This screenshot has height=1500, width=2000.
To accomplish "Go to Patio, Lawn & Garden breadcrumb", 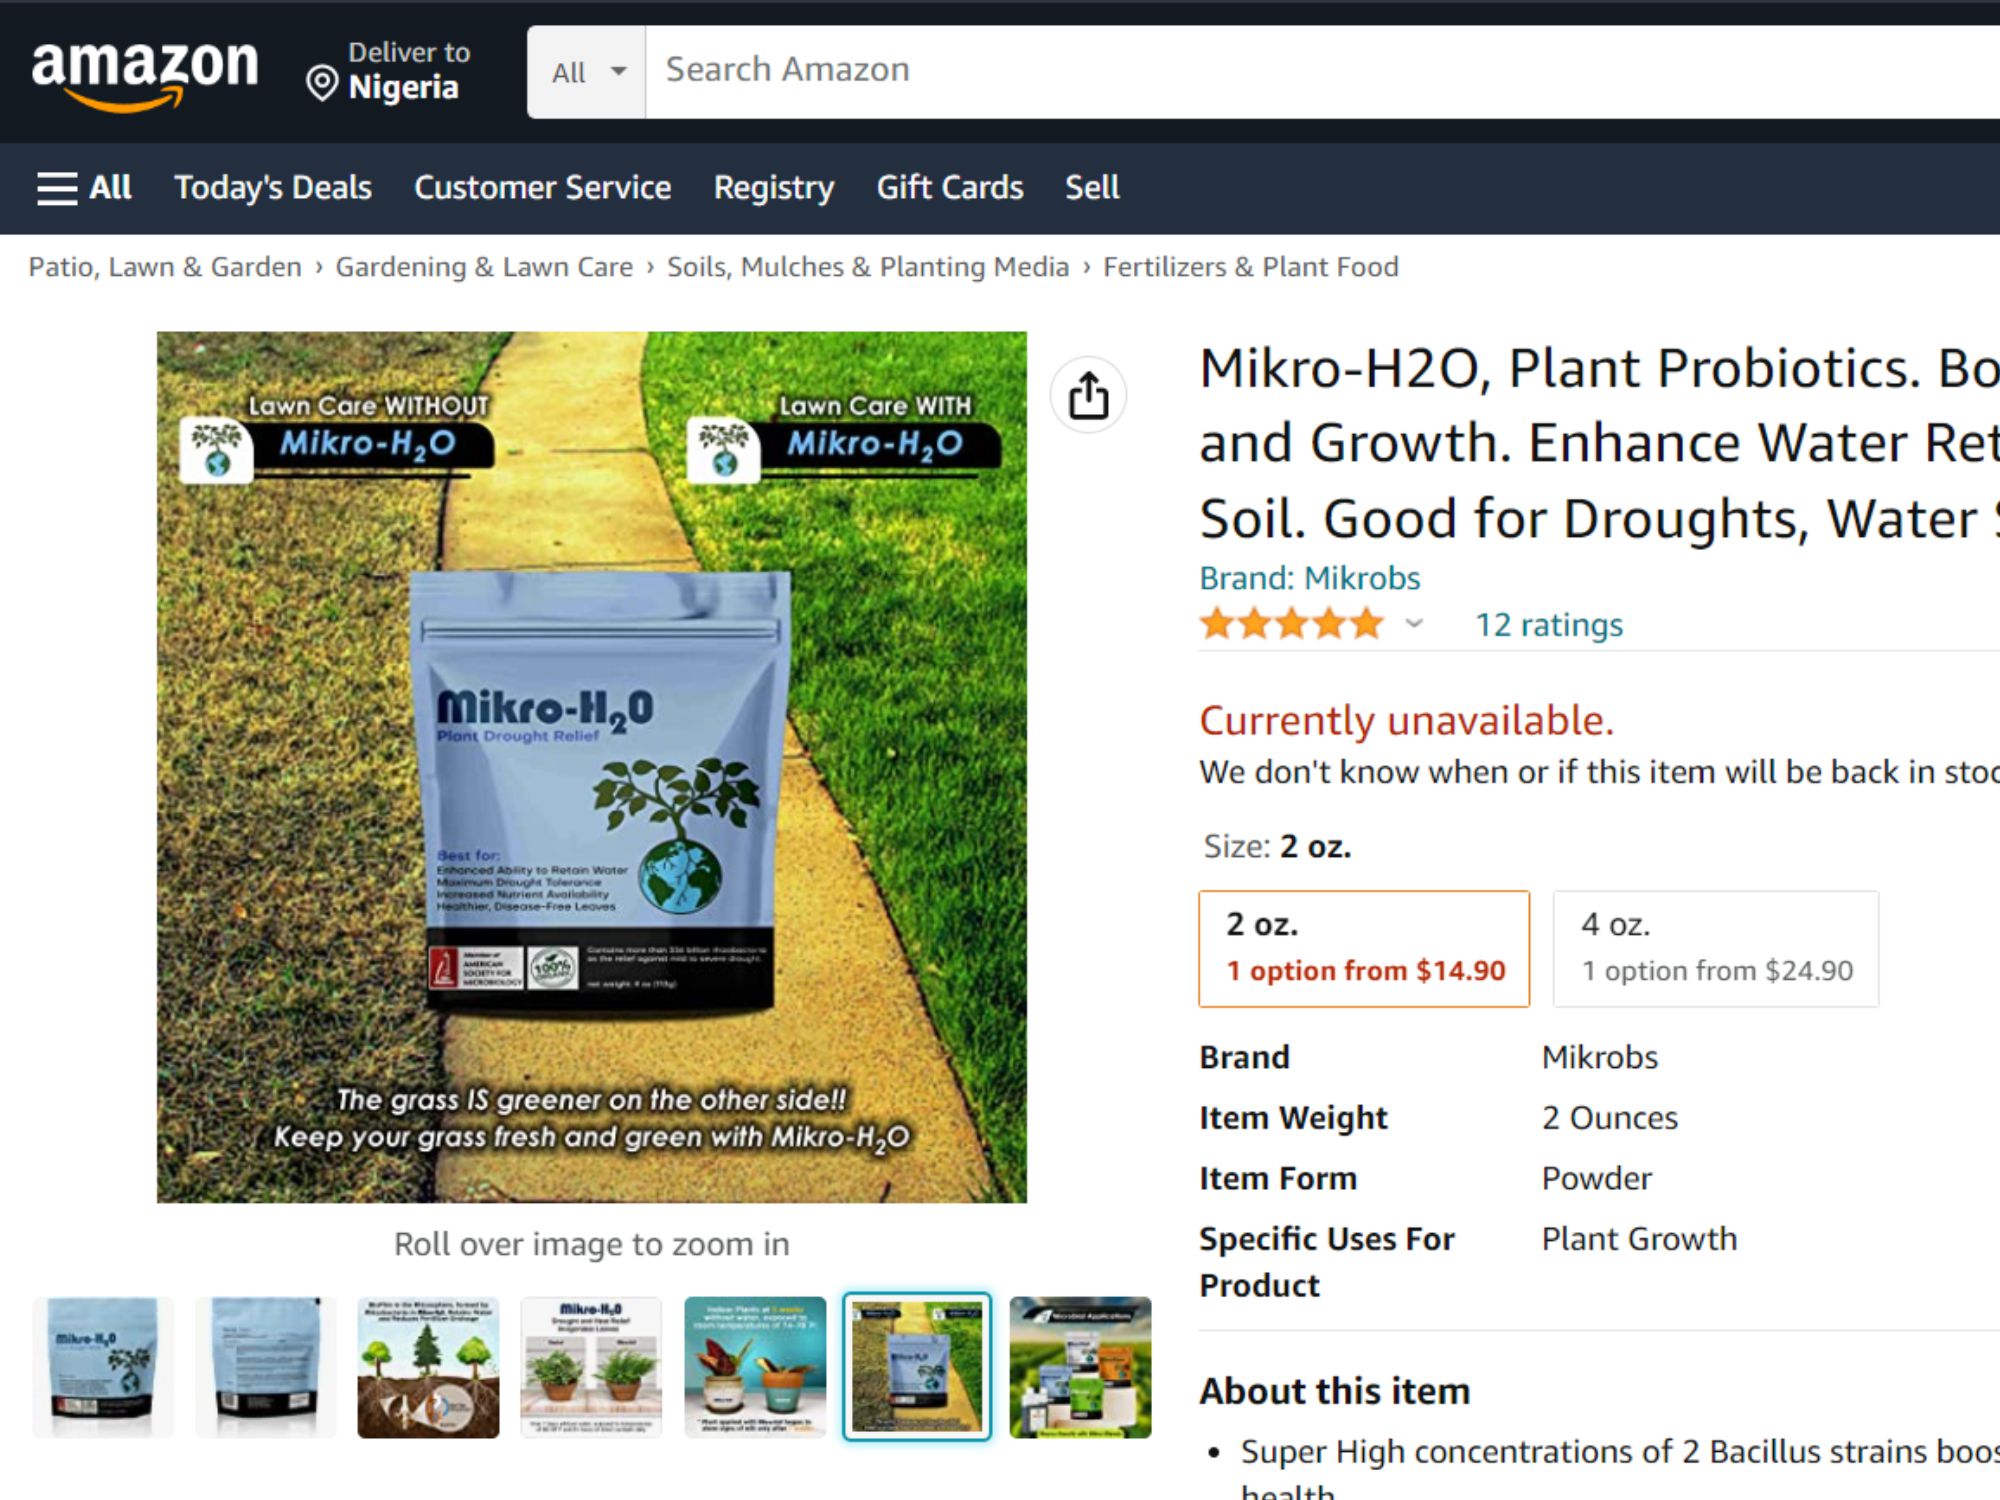I will click(165, 267).
